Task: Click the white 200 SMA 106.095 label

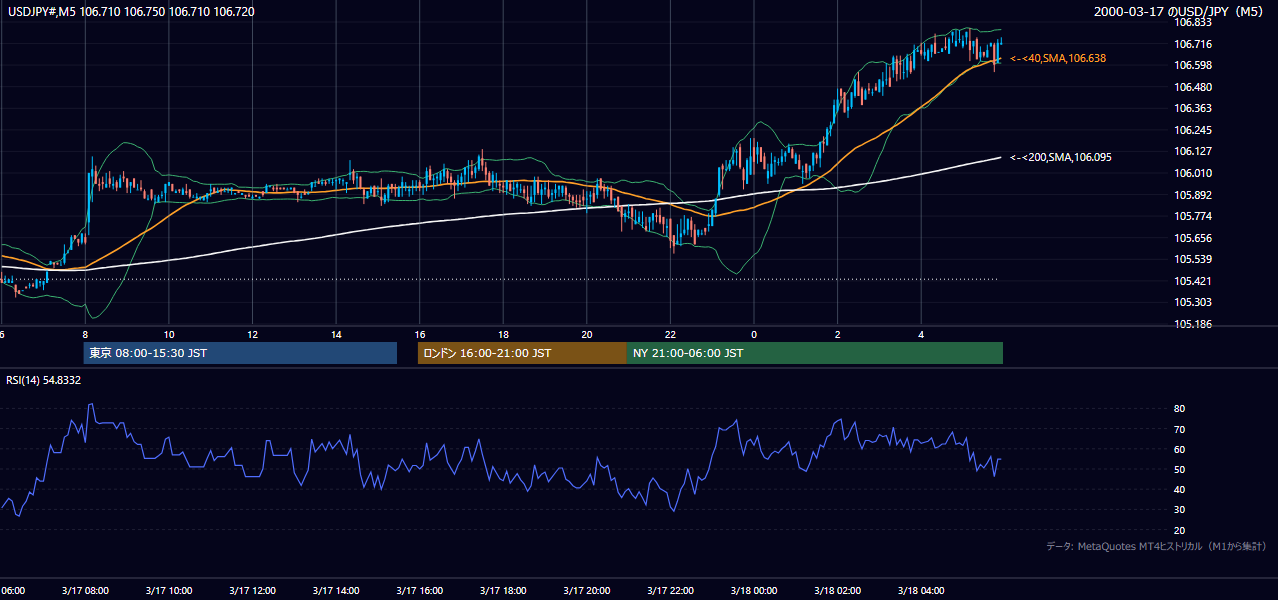Action: click(x=1060, y=157)
